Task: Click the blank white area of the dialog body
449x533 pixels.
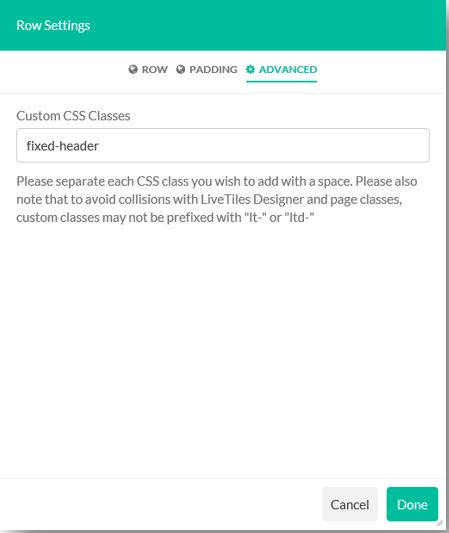Action: 223,350
